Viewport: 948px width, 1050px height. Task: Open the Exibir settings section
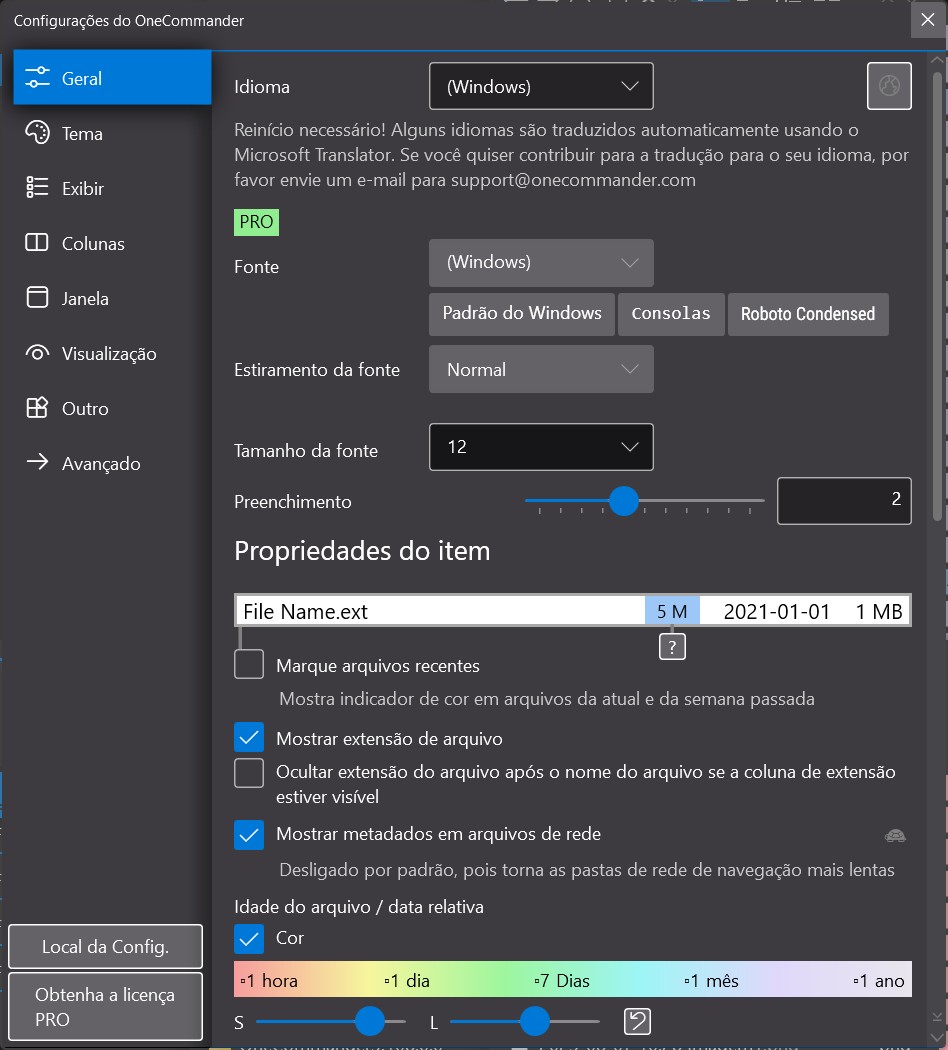tap(112, 188)
